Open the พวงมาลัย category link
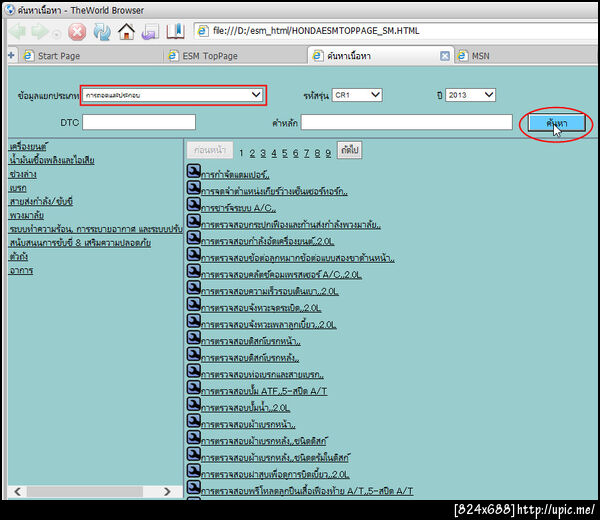This screenshot has width=600, height=520. [26, 215]
